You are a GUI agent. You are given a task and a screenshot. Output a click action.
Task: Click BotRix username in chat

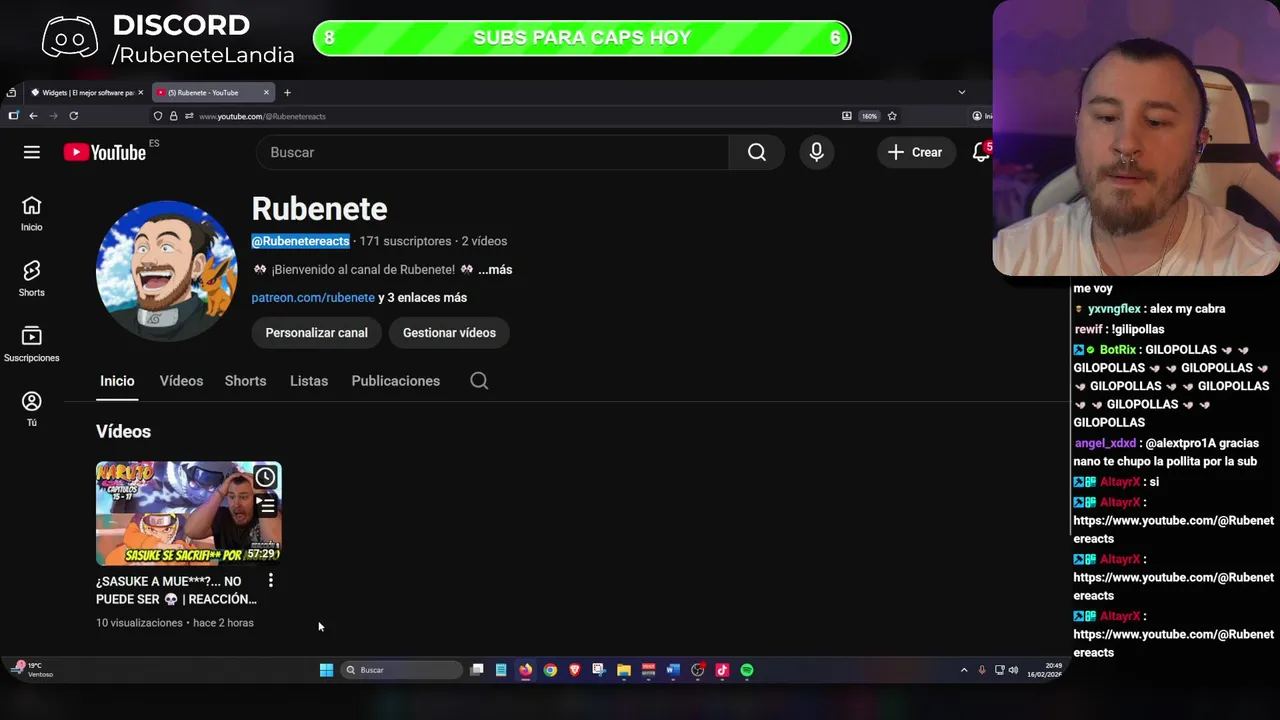(1117, 350)
